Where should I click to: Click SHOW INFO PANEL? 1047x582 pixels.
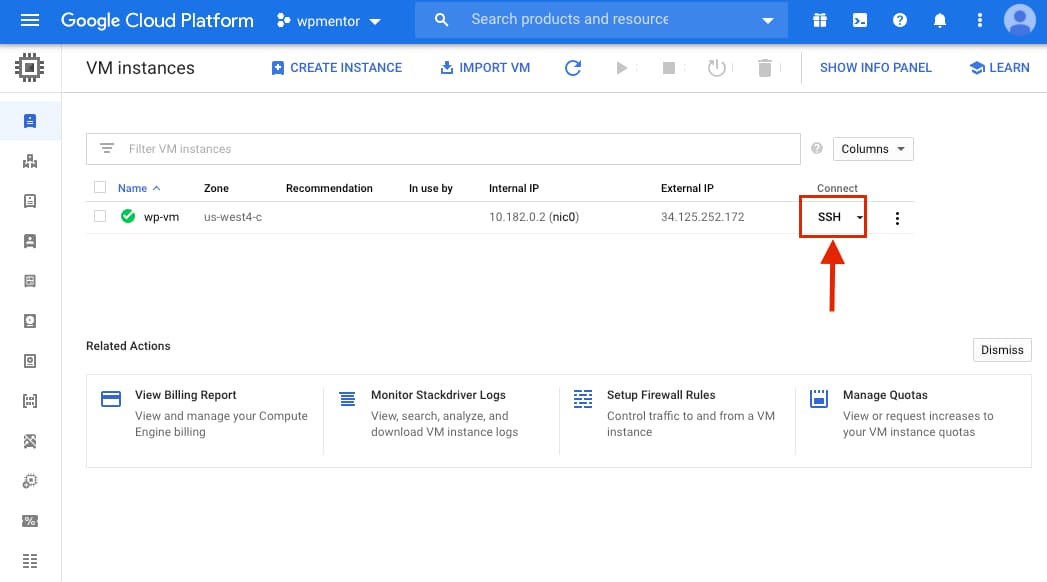(x=875, y=67)
